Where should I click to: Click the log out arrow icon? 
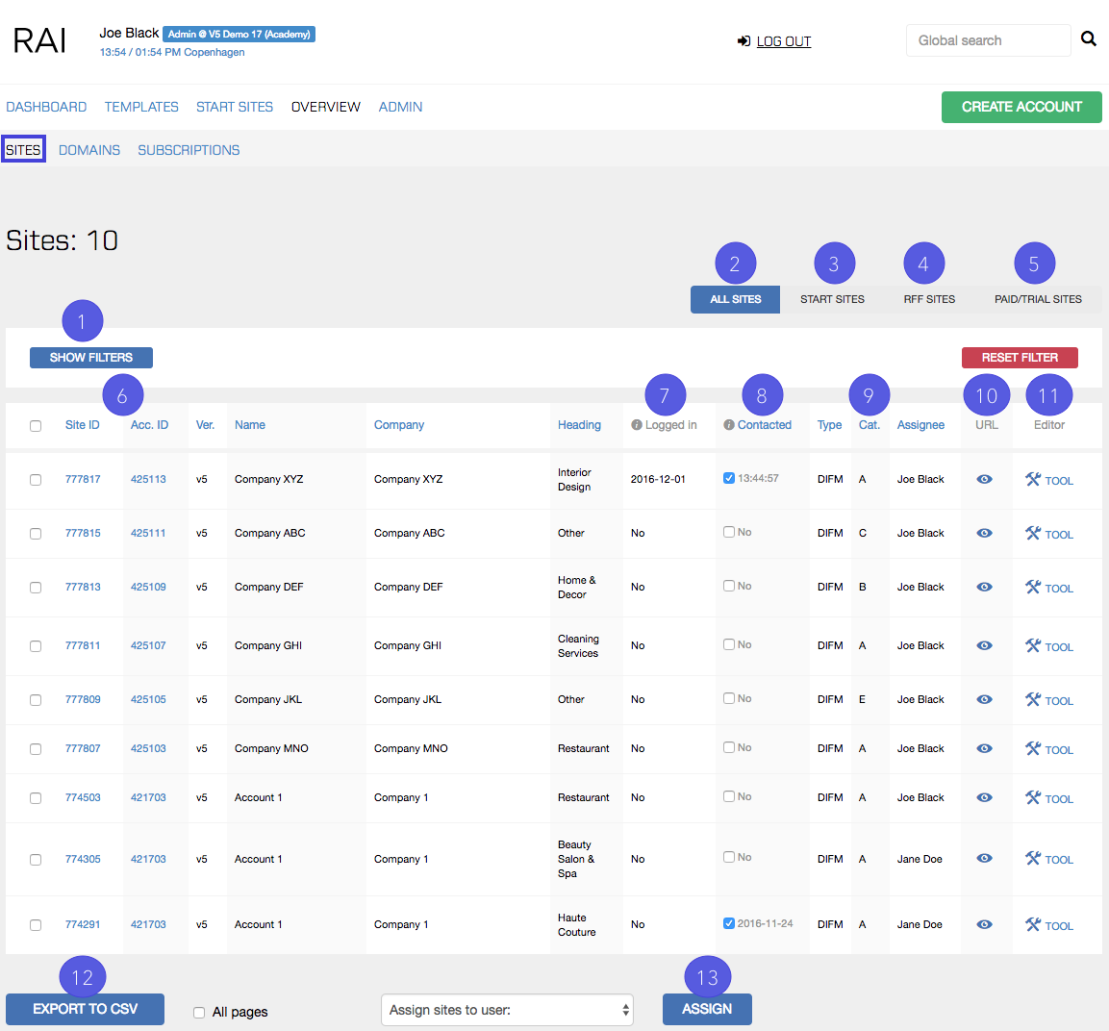tap(743, 41)
